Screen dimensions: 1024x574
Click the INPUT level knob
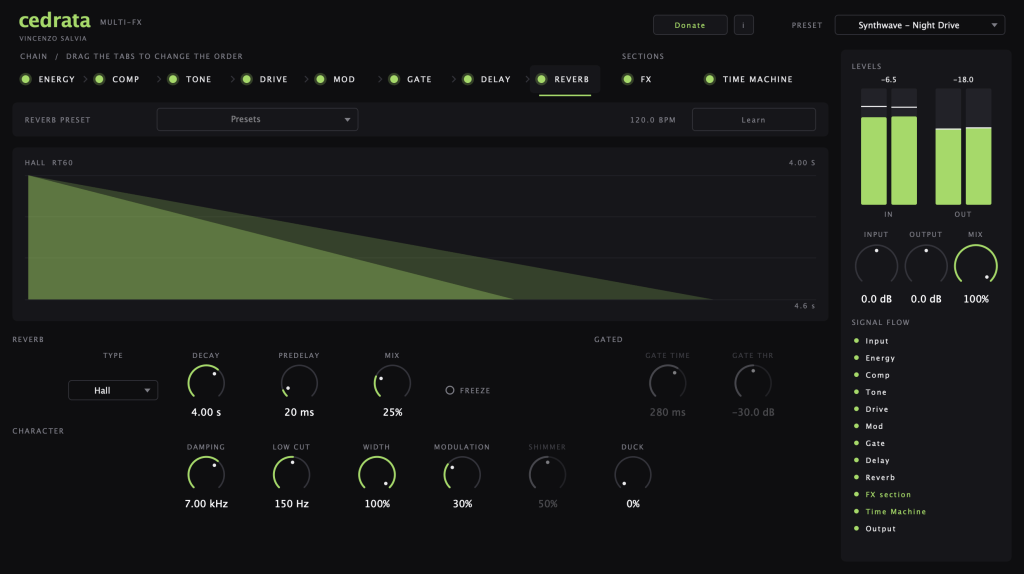click(x=876, y=266)
